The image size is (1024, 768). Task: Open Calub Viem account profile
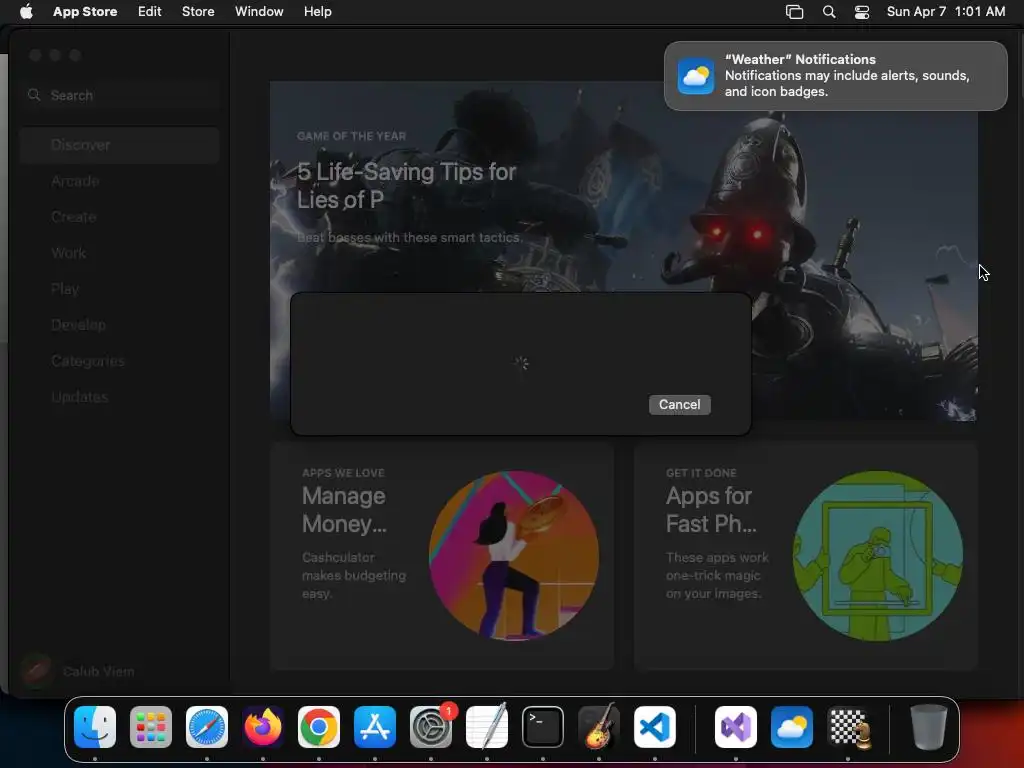pos(78,671)
